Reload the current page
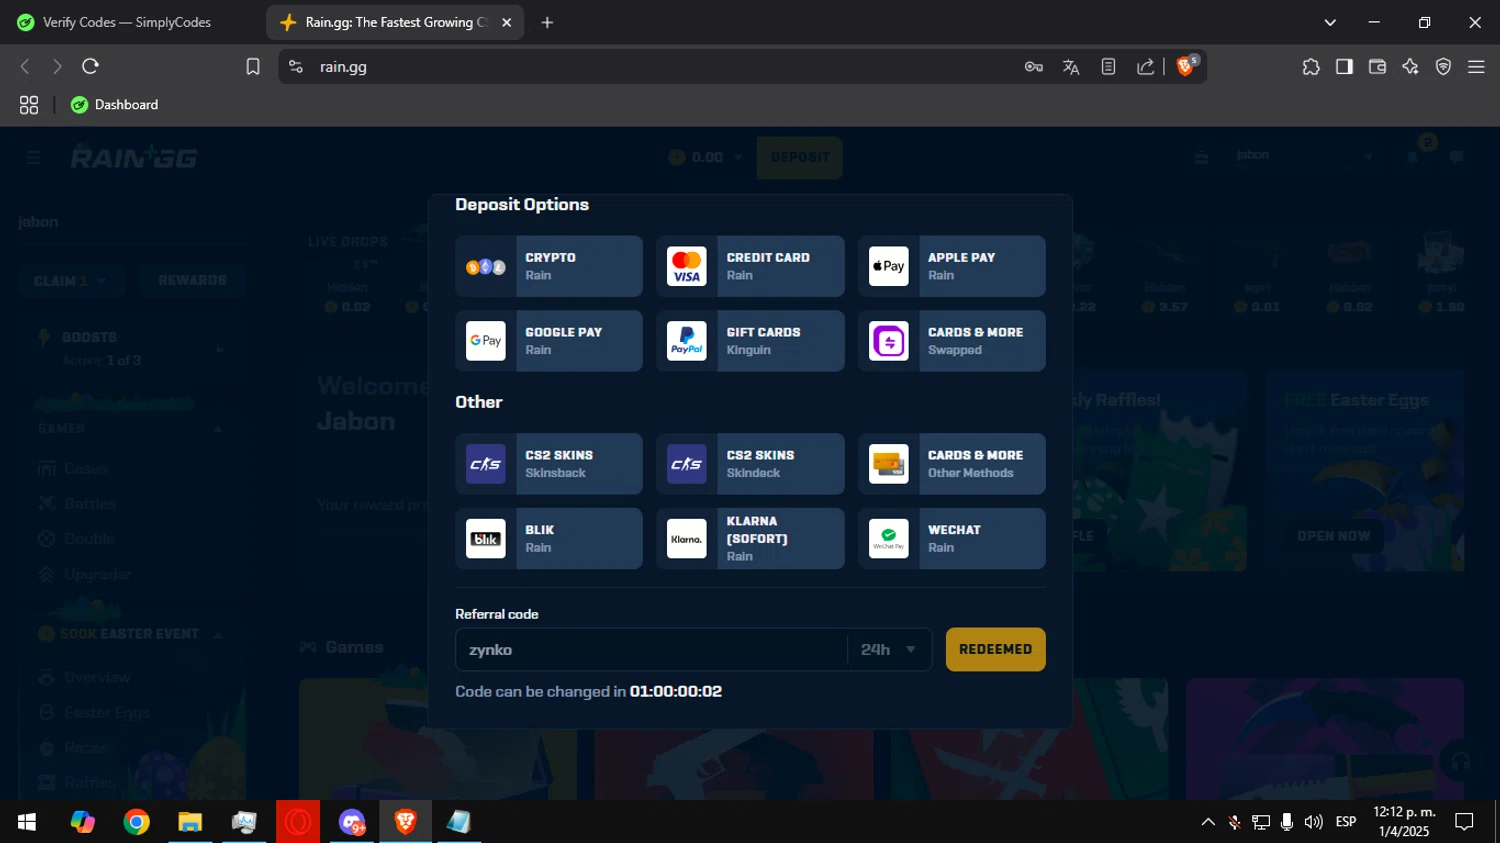Image resolution: width=1500 pixels, height=843 pixels. (x=90, y=66)
